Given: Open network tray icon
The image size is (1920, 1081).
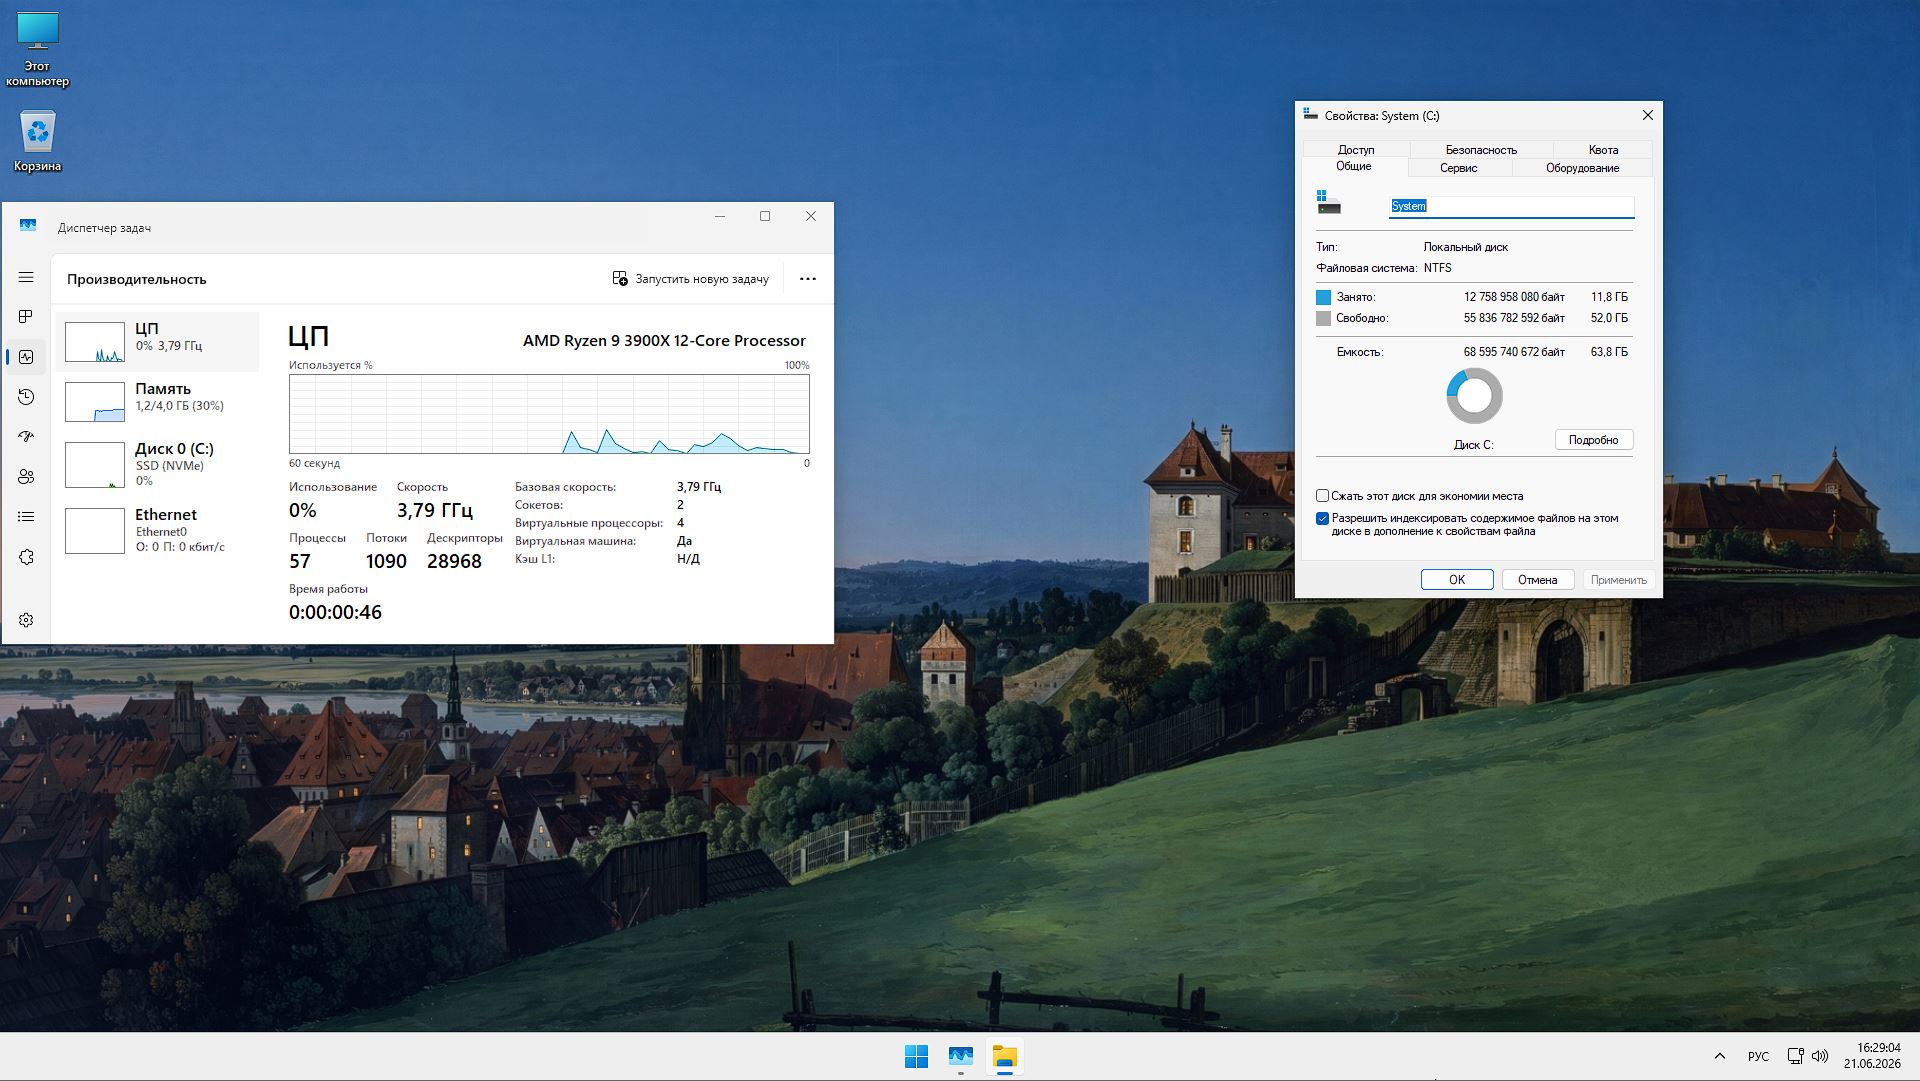Looking at the screenshot, I should point(1795,1056).
